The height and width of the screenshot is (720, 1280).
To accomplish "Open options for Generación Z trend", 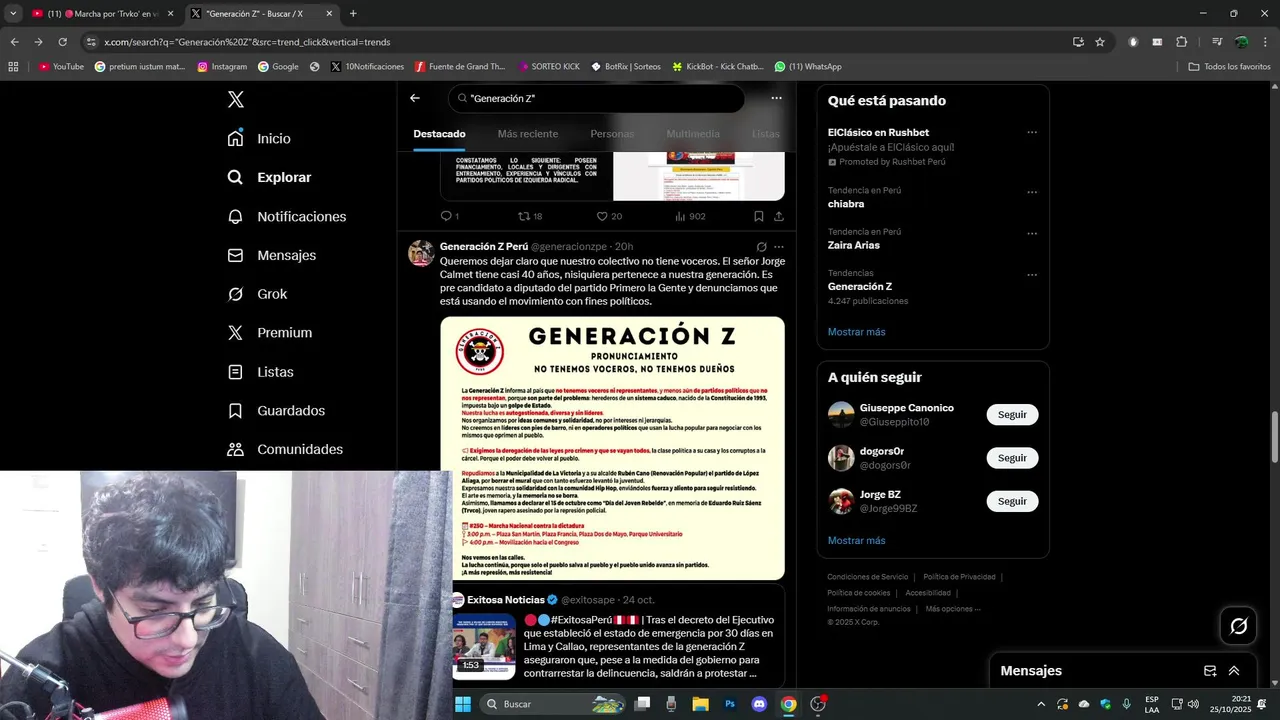I will (x=1032, y=274).
